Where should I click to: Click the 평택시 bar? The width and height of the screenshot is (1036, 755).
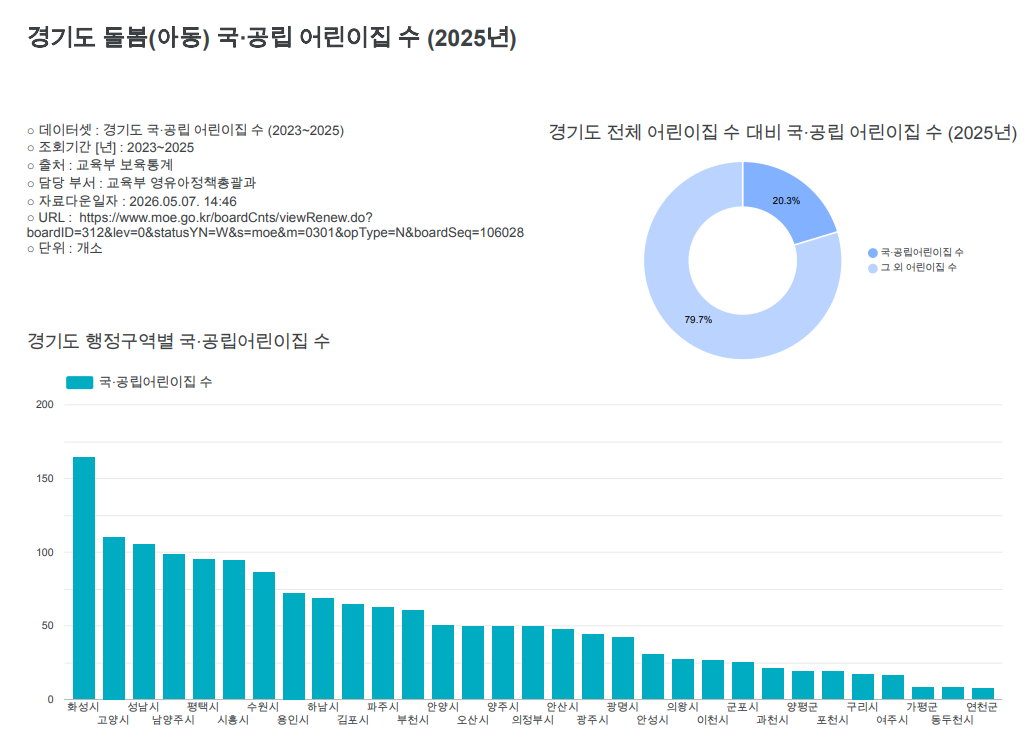[204, 629]
